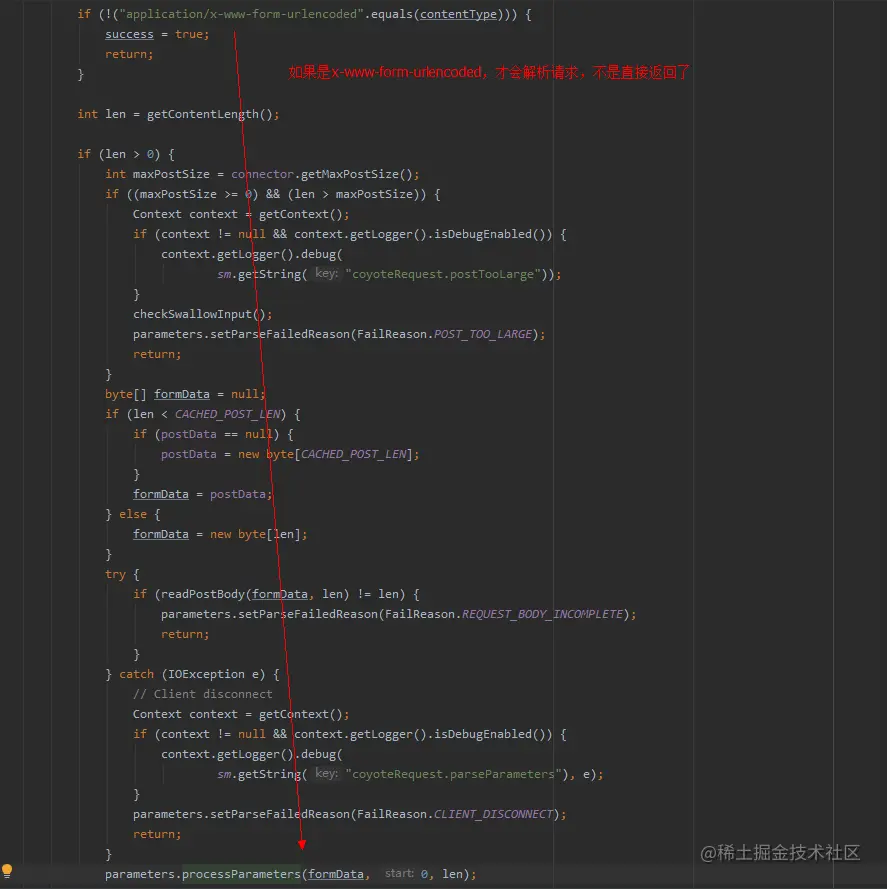
Task: Click FailReason before CLIENT_DISCONNECT
Action: coord(391,814)
